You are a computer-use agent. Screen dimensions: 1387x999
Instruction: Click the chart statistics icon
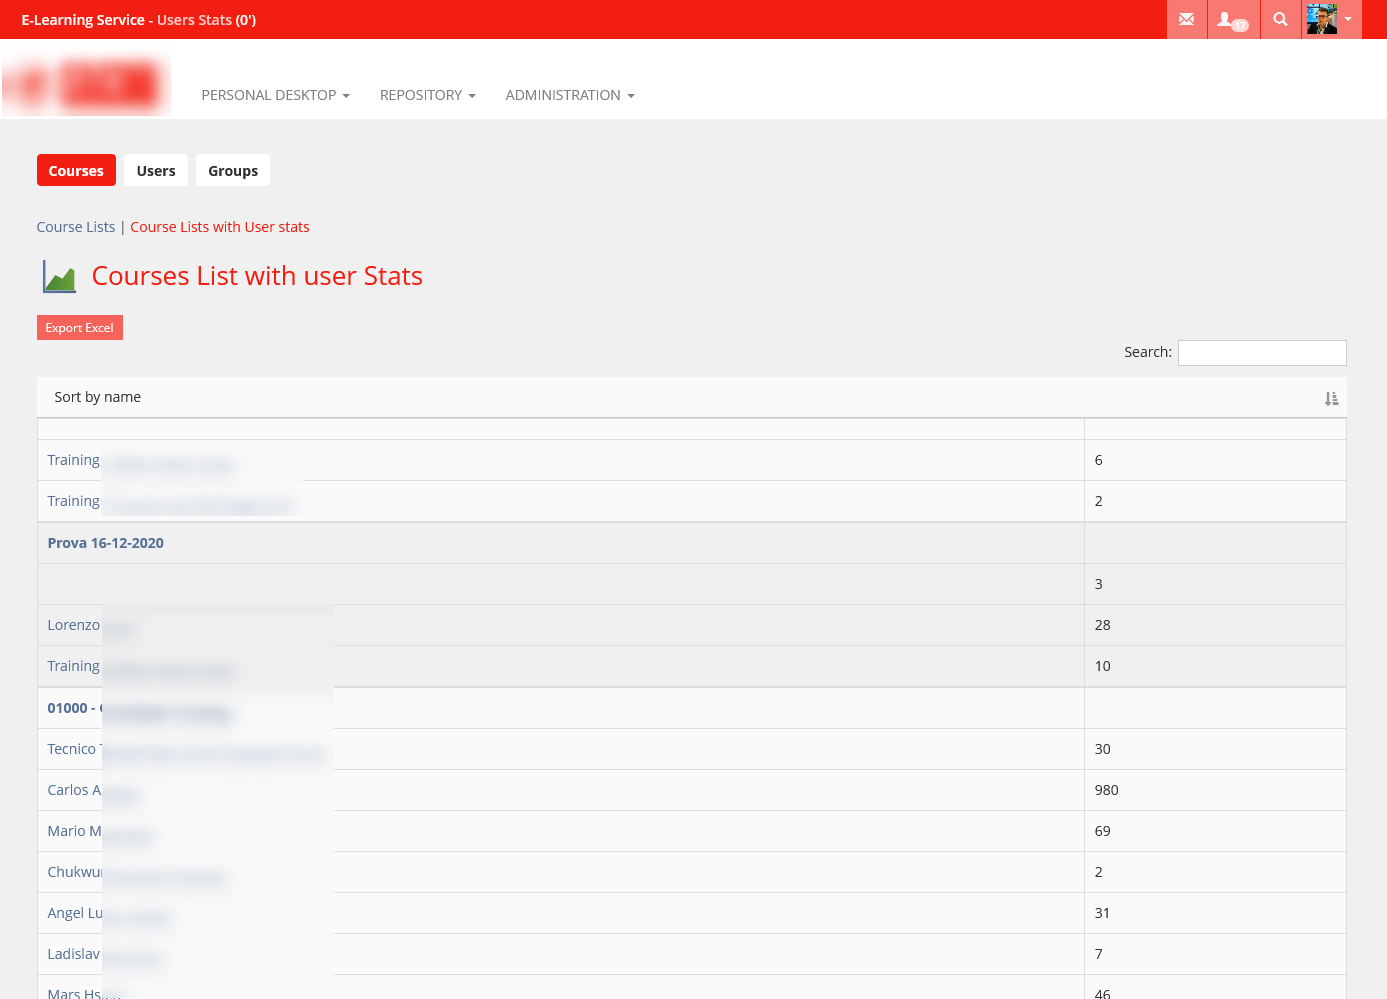[59, 277]
